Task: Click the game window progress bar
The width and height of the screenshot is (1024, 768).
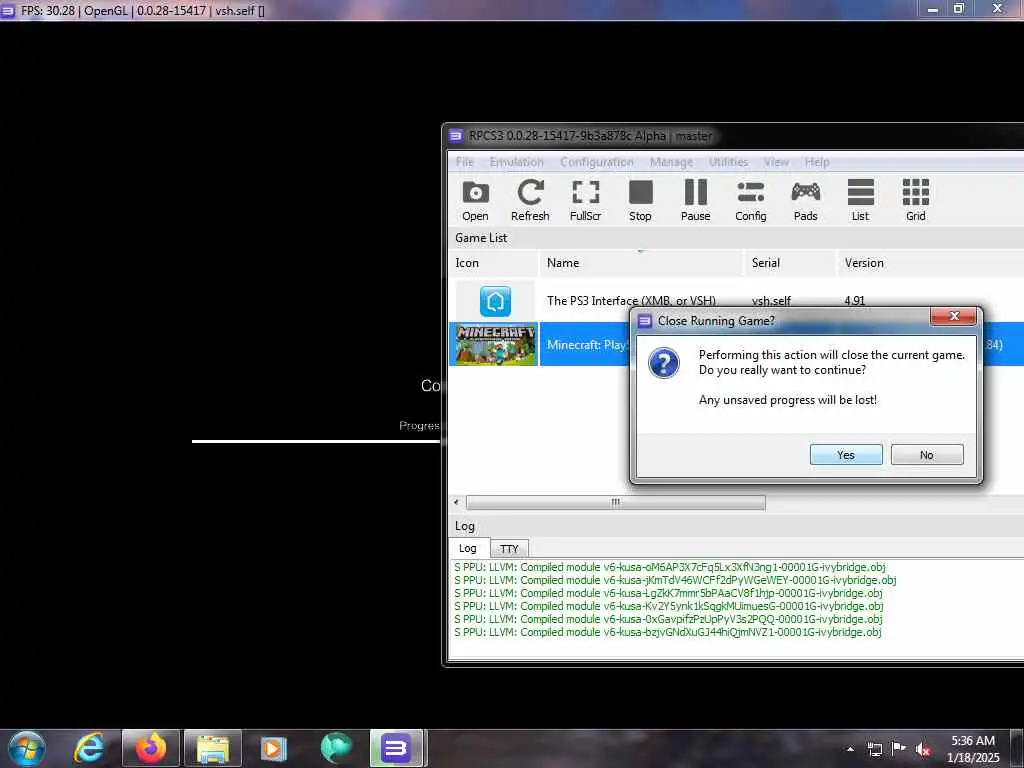Action: 316,441
